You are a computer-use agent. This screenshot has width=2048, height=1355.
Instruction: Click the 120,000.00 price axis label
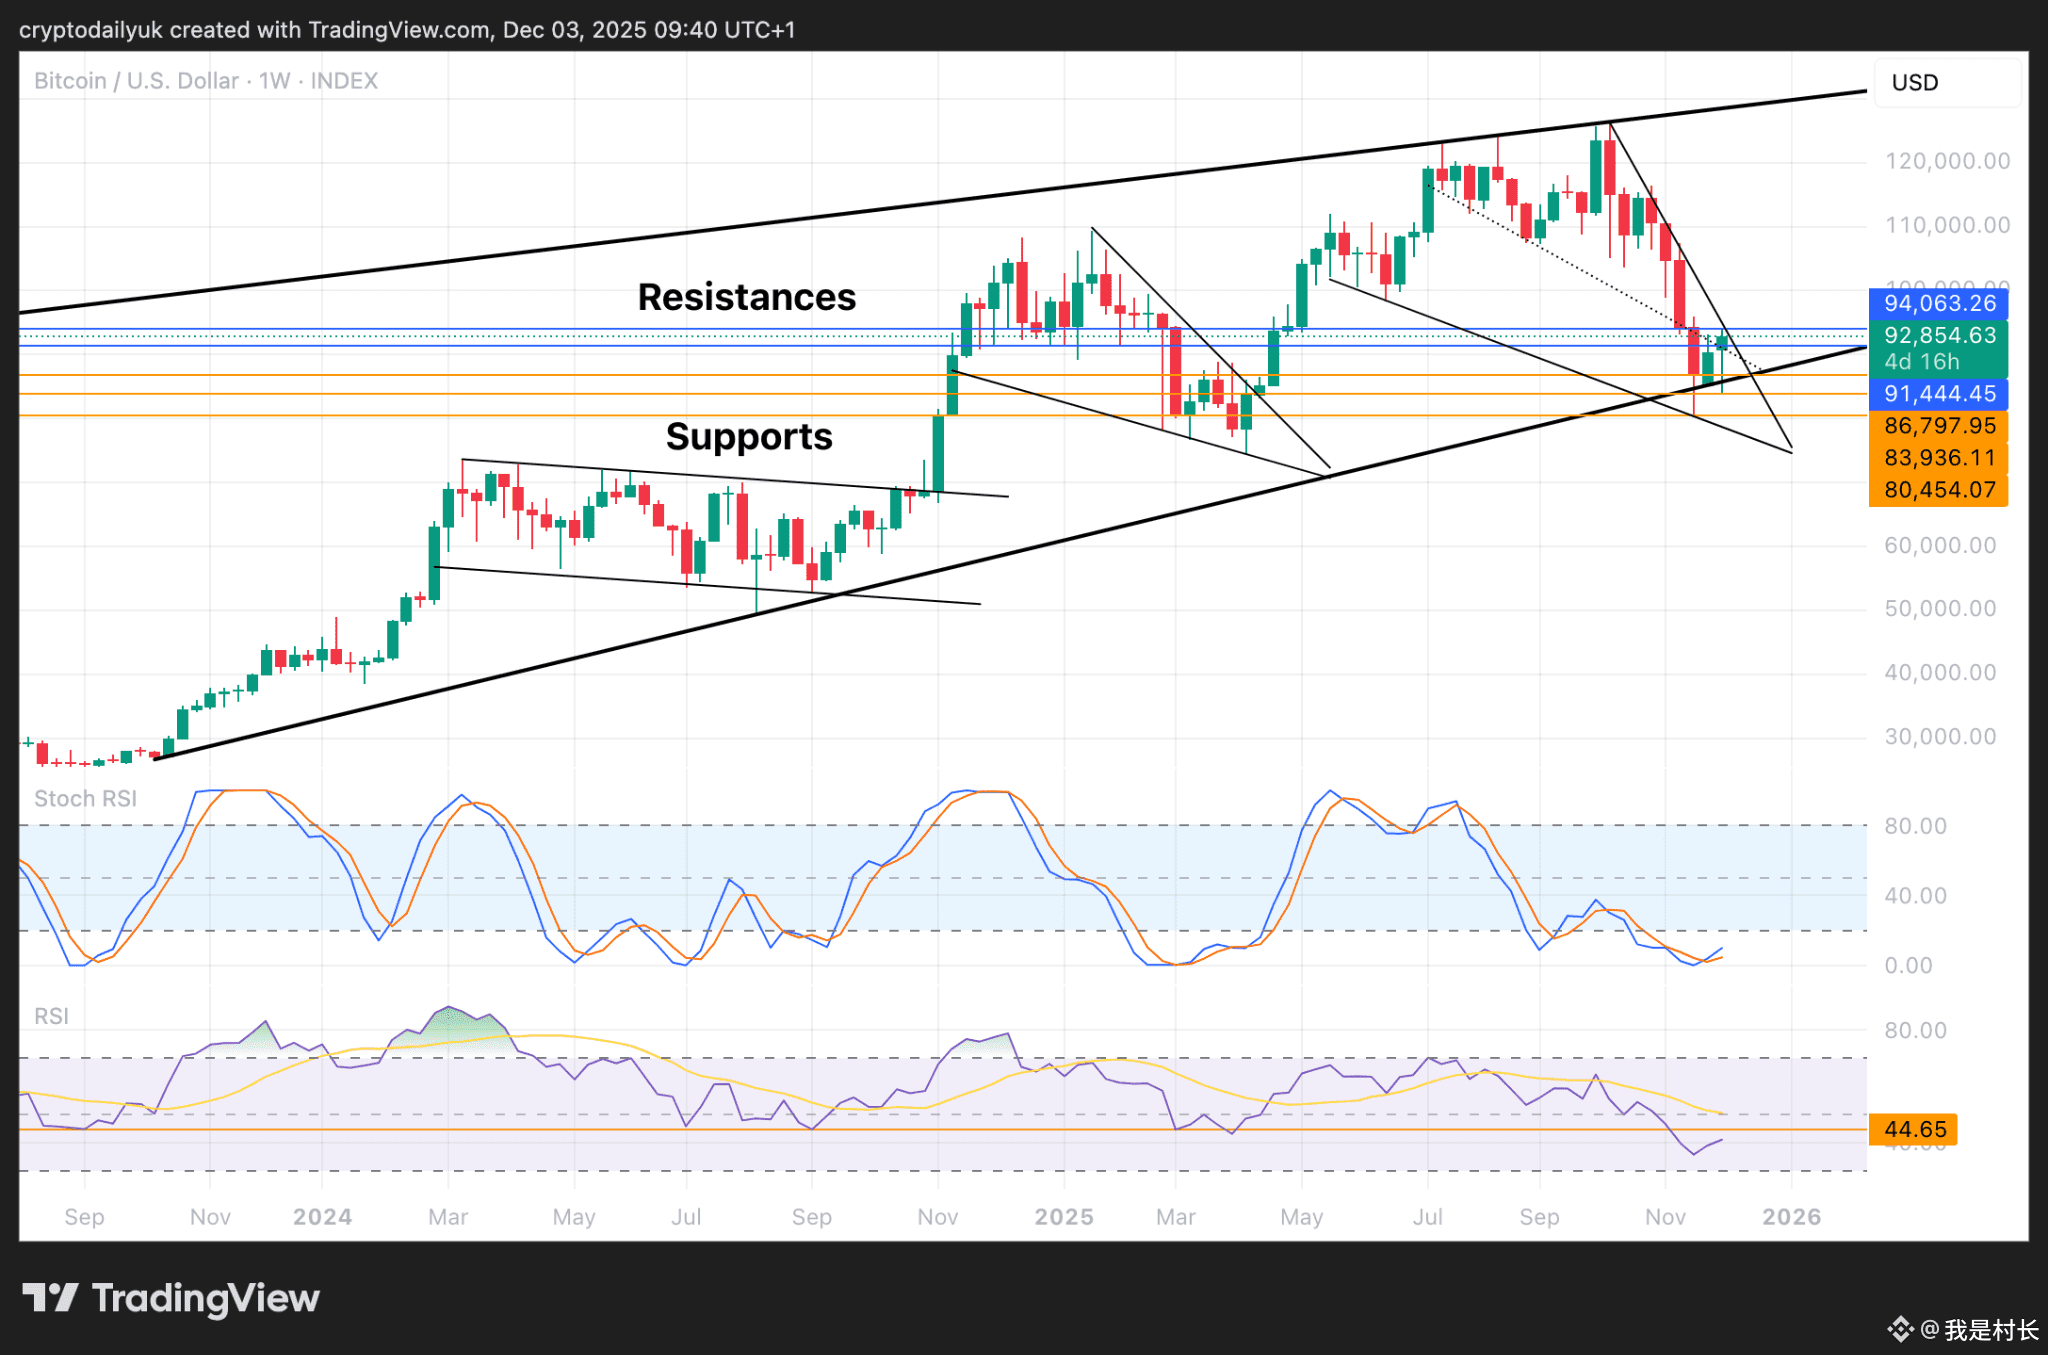tap(1946, 161)
